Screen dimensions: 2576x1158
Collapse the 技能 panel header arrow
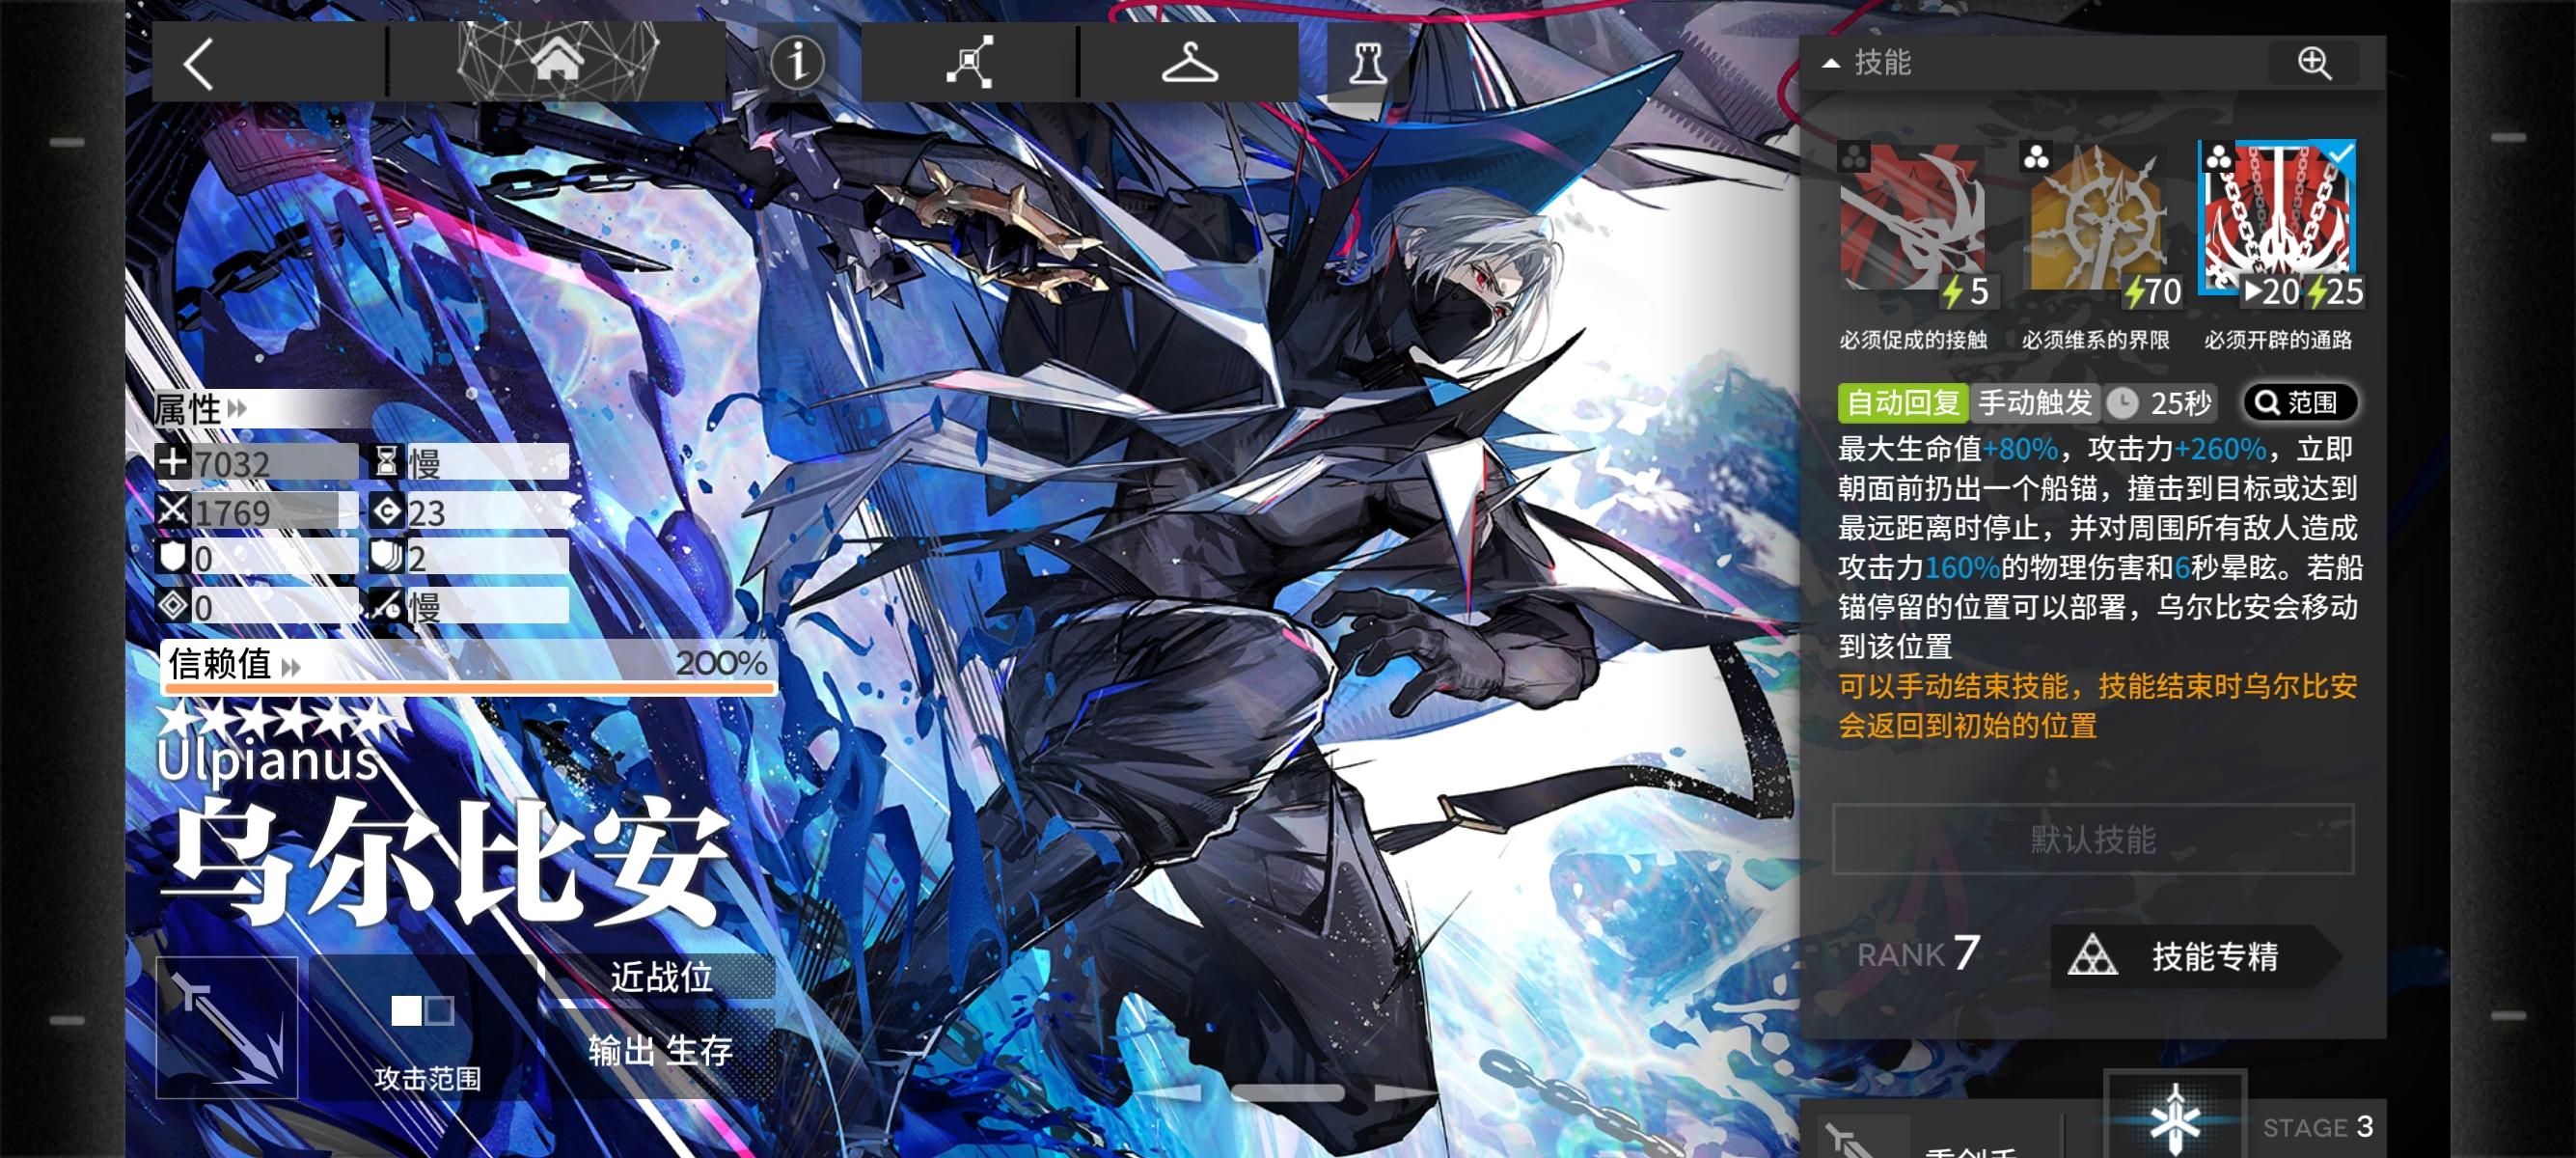(1831, 63)
